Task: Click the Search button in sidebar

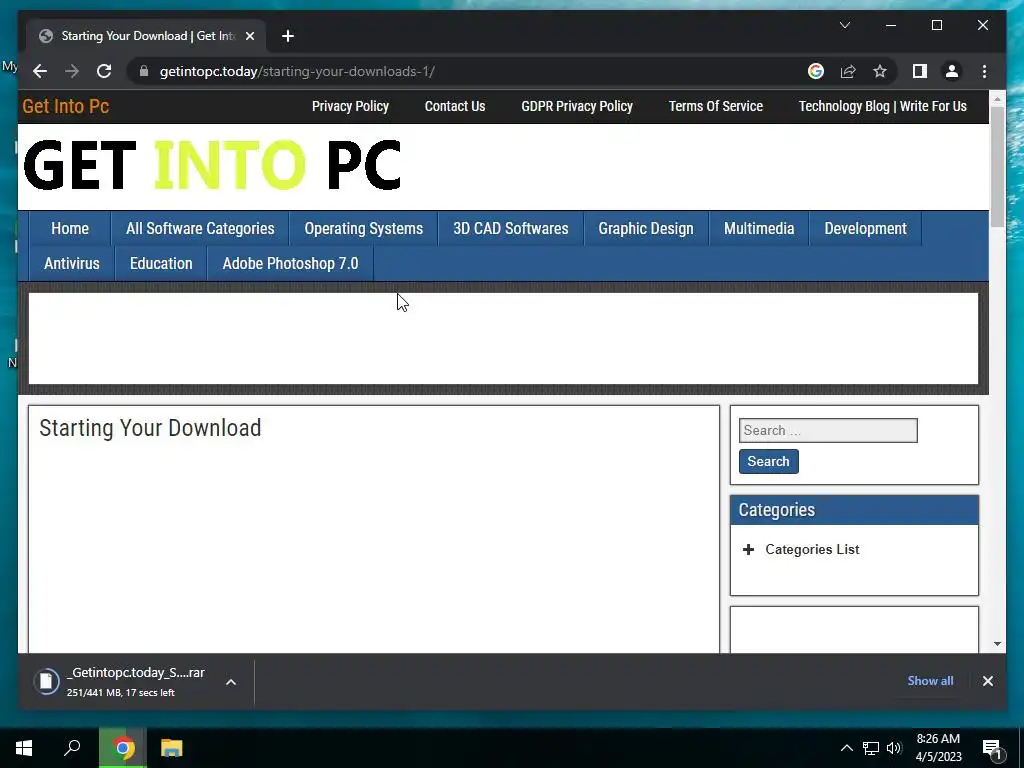Action: [769, 461]
